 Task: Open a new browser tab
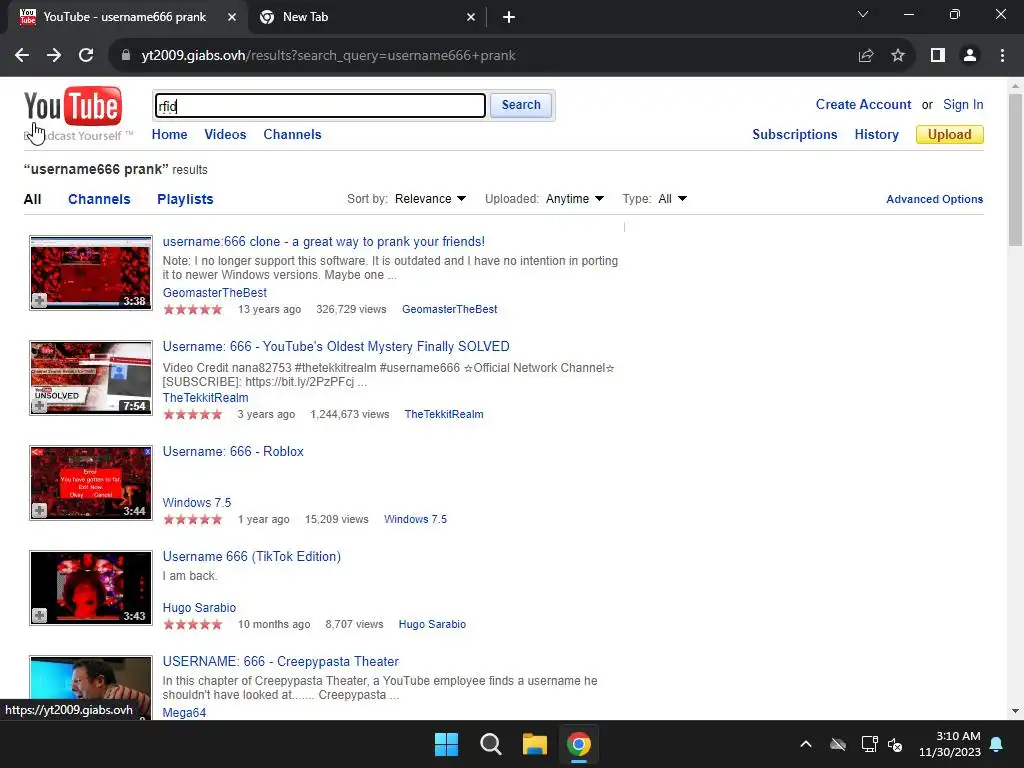pos(509,17)
